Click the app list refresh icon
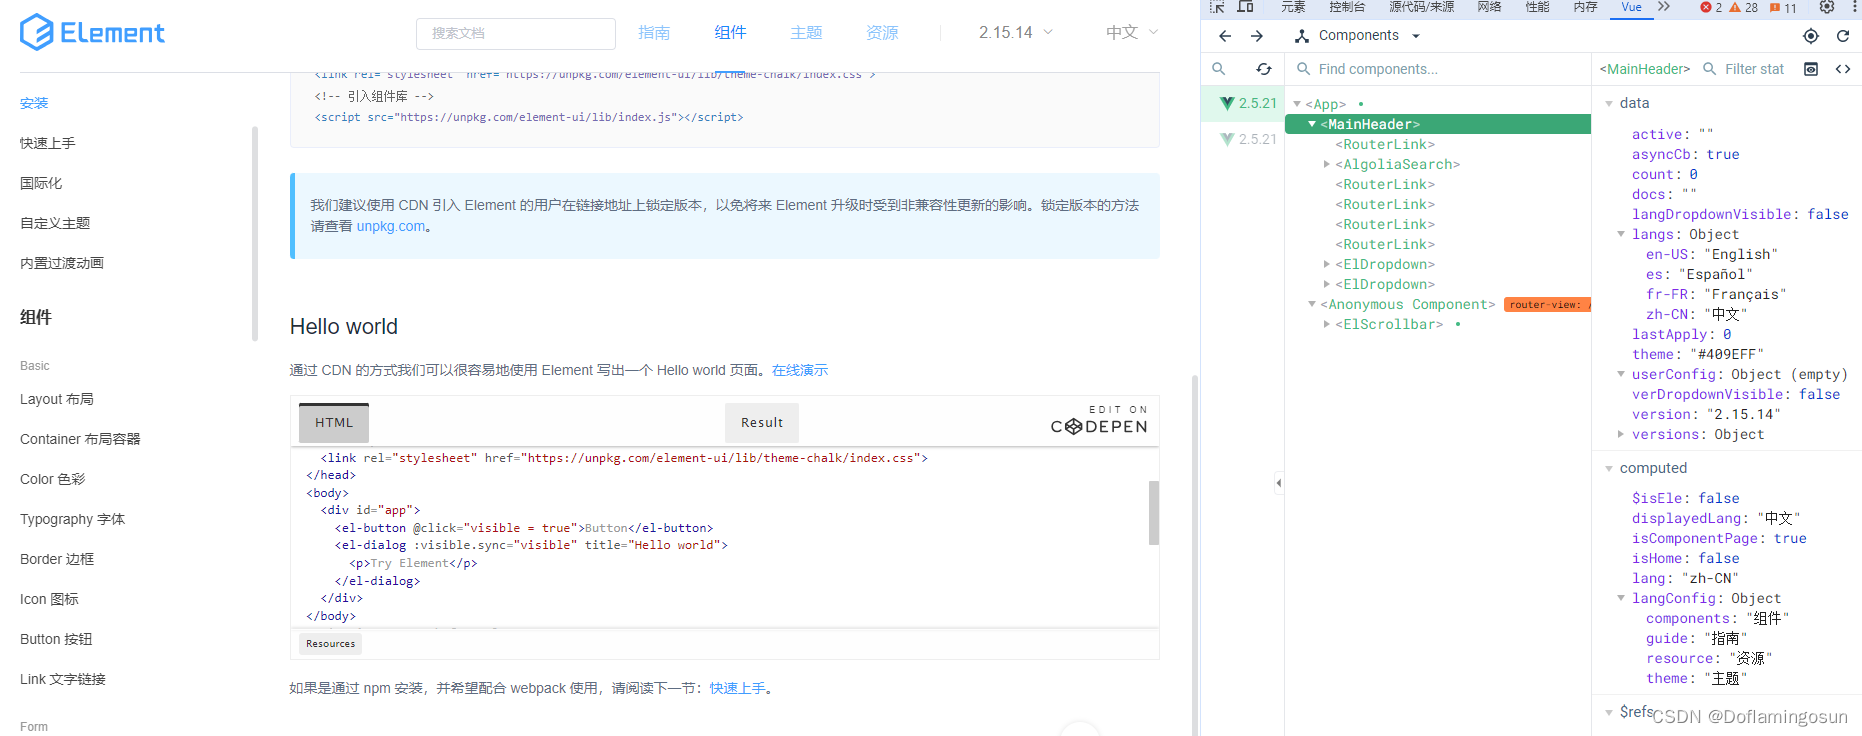 tap(1264, 69)
